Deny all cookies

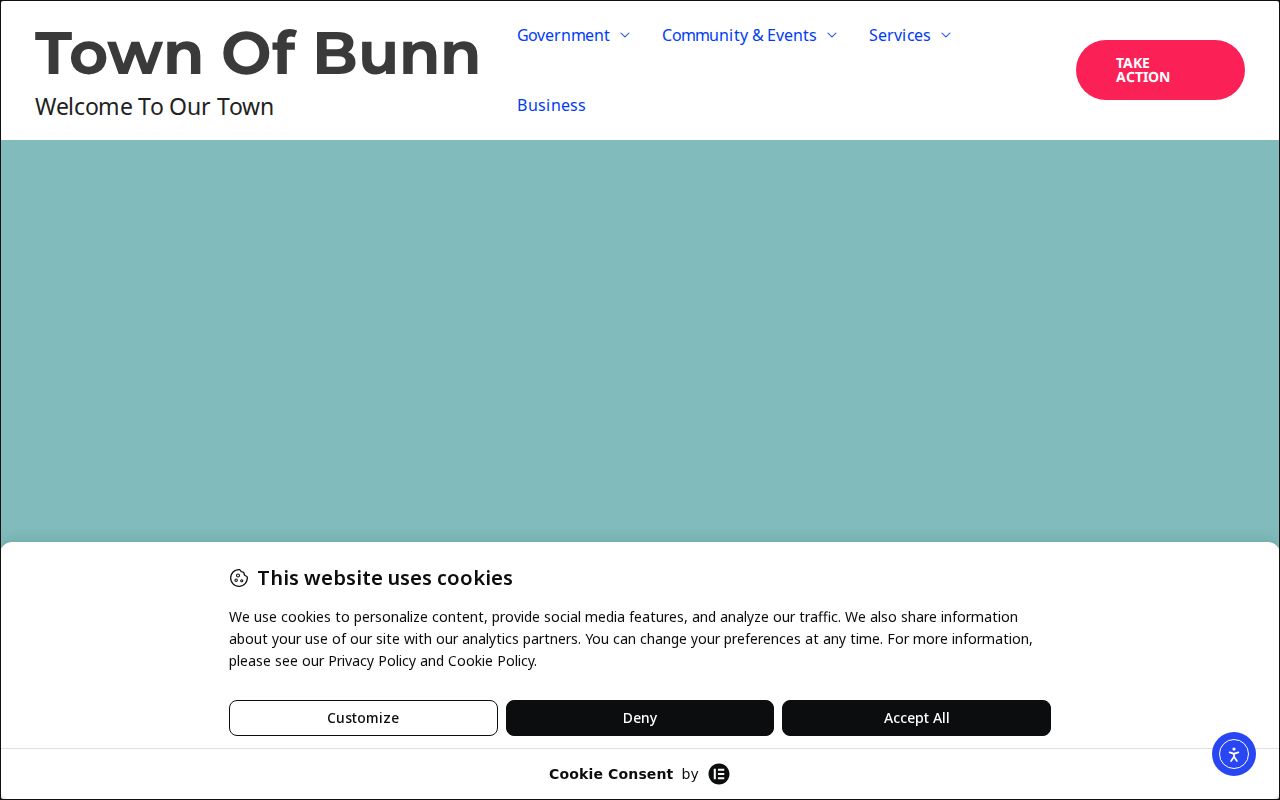[640, 718]
